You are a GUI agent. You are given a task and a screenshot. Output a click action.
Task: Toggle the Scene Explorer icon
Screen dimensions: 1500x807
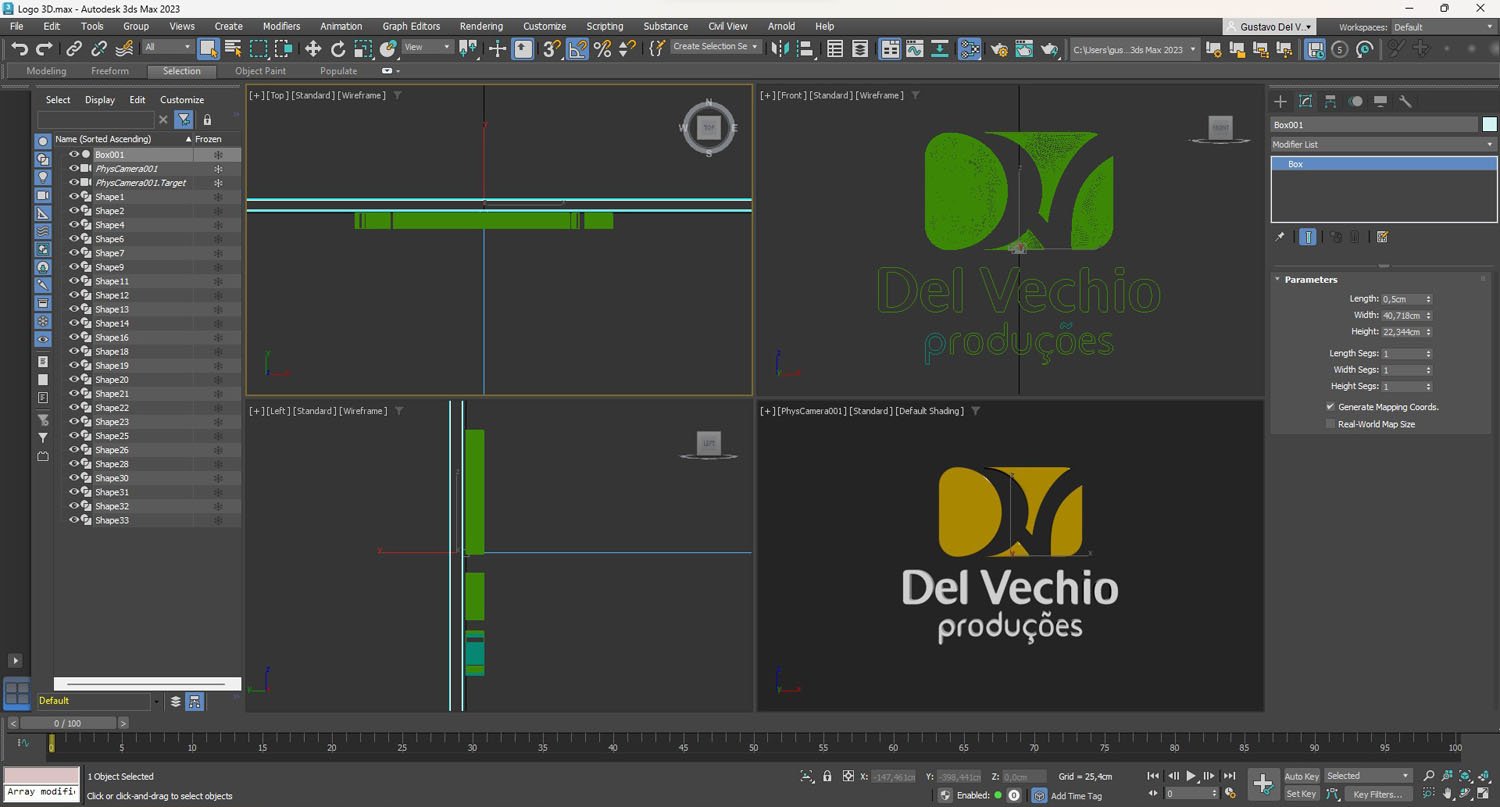click(x=835, y=48)
